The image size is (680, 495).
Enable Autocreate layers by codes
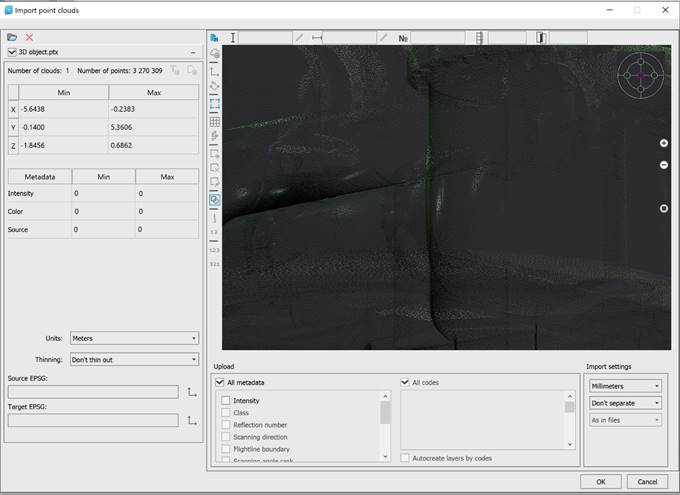pyautogui.click(x=405, y=458)
